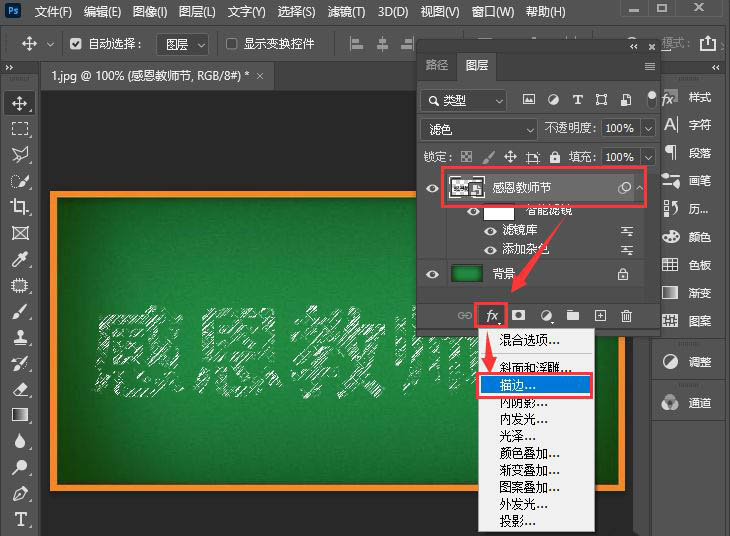
Task: Open fill (填充) slider dropdown
Action: tap(648, 157)
